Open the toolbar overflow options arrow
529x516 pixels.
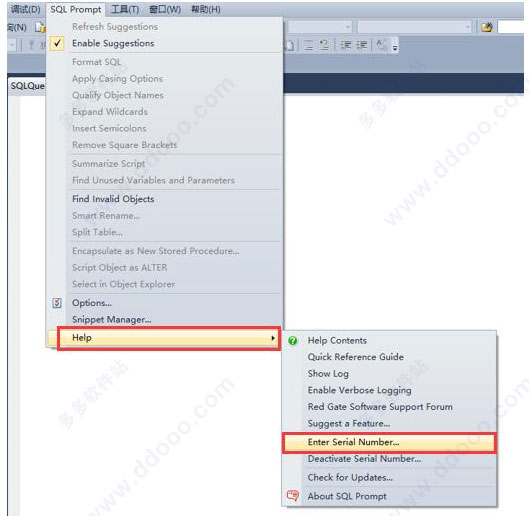[394, 48]
